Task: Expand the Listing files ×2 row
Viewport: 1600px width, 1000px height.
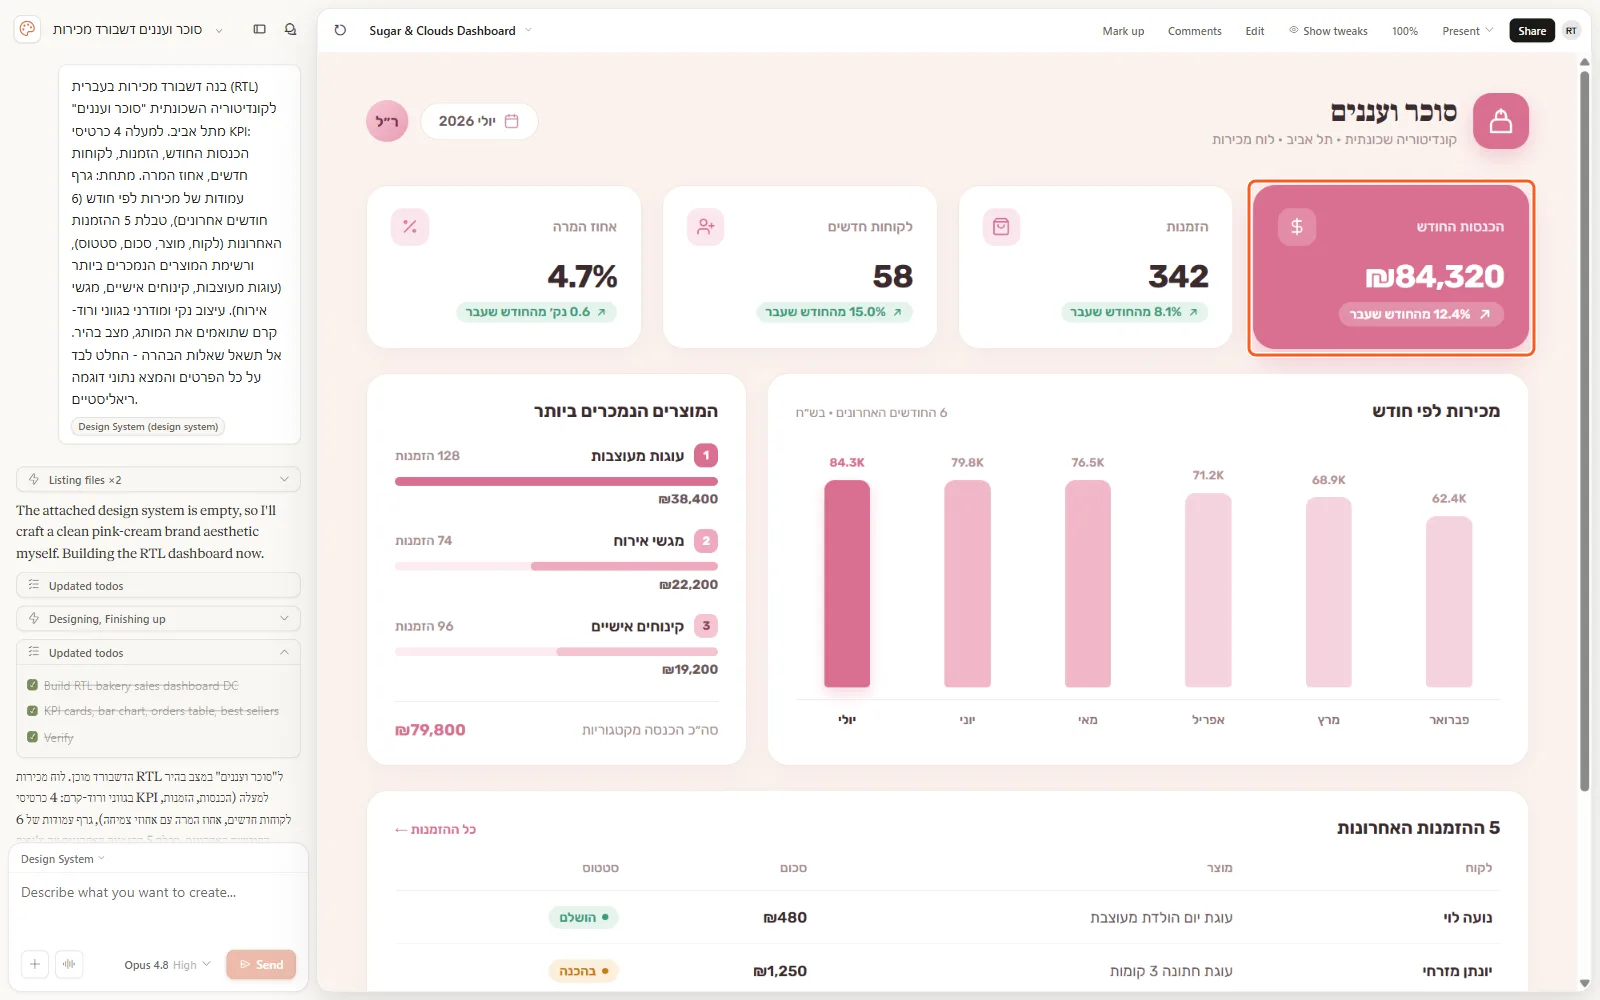Action: pyautogui.click(x=158, y=480)
